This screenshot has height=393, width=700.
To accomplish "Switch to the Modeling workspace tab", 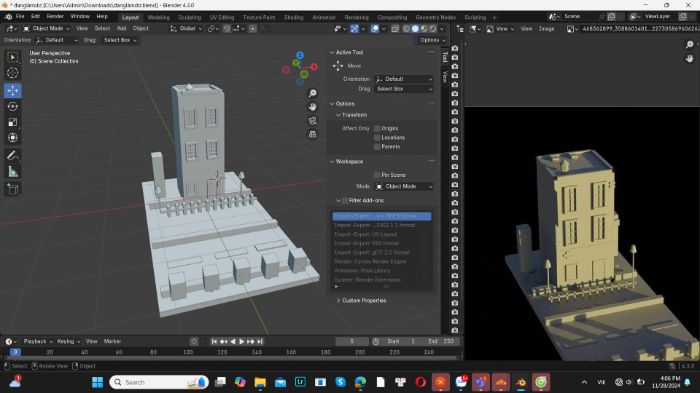I will (x=158, y=17).
